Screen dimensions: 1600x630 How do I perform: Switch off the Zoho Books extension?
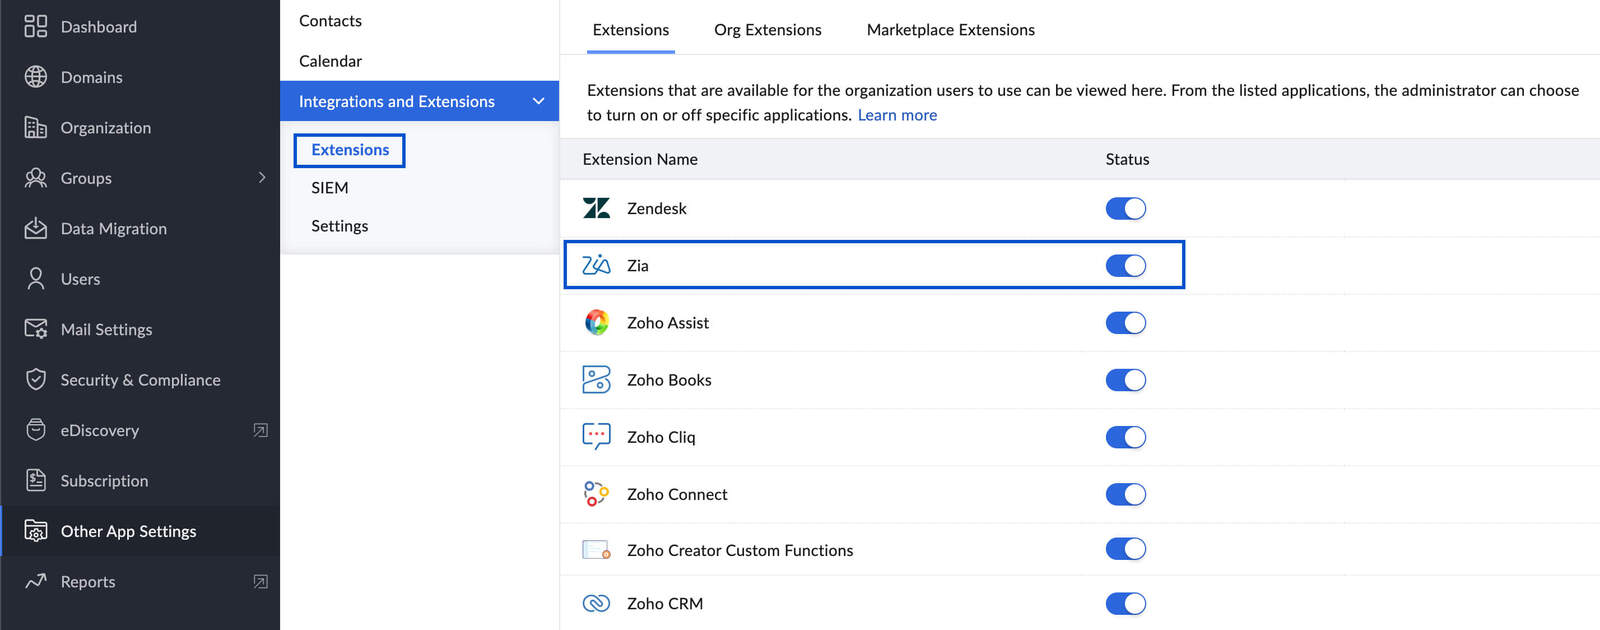click(x=1126, y=380)
